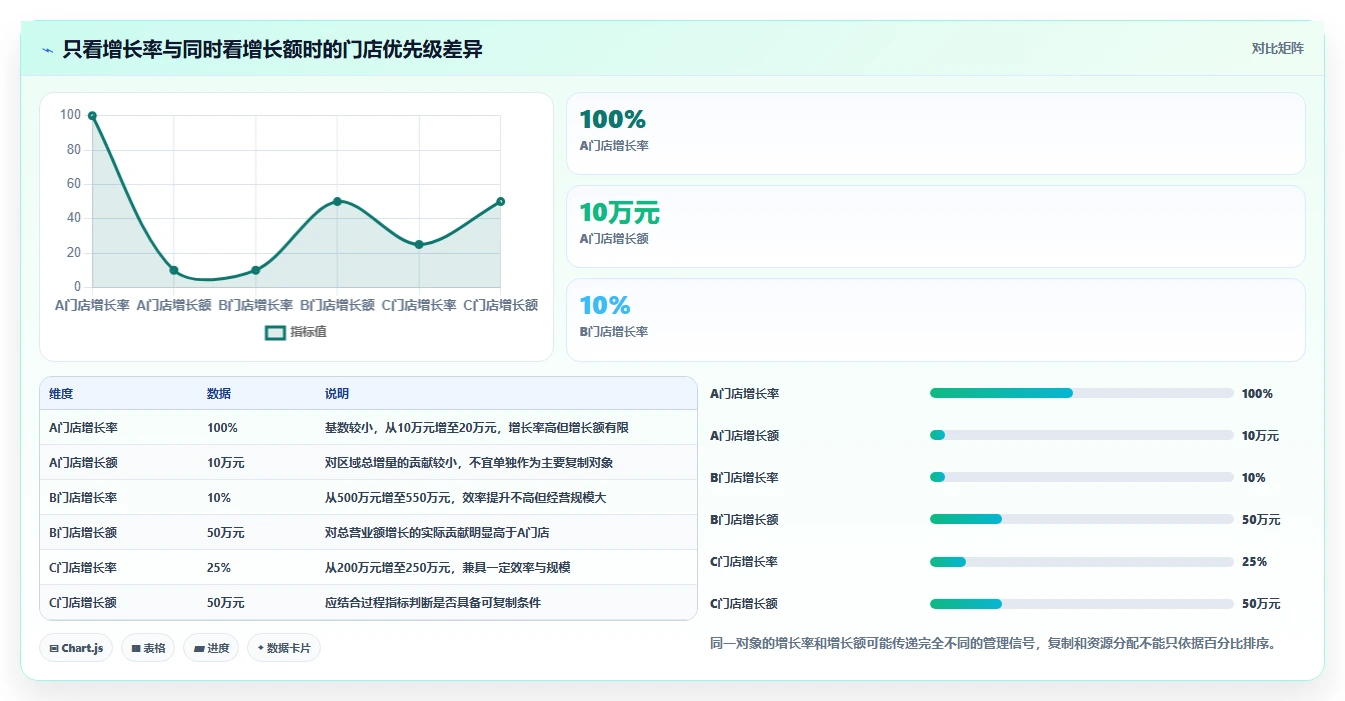Screen dimensions: 1345x701
Task: Click the footer note about 管理信号
Action: (x=993, y=643)
